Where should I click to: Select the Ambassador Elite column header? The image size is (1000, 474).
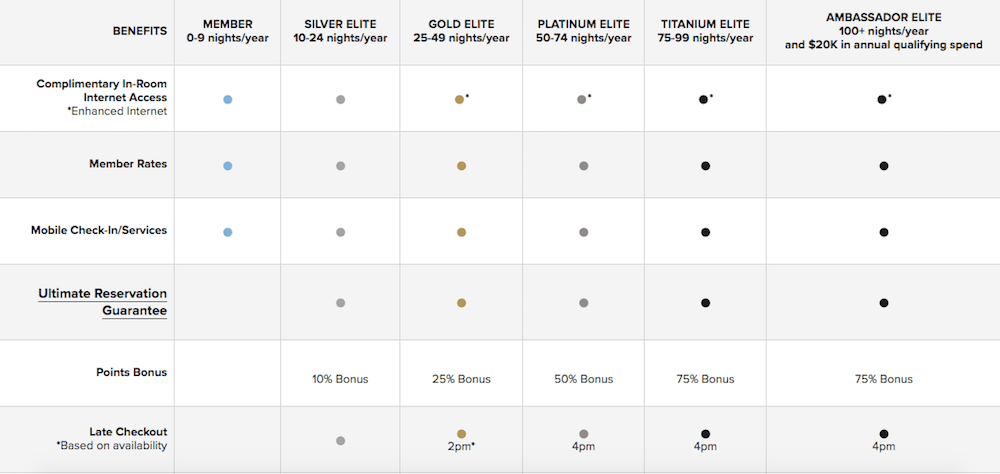point(883,31)
